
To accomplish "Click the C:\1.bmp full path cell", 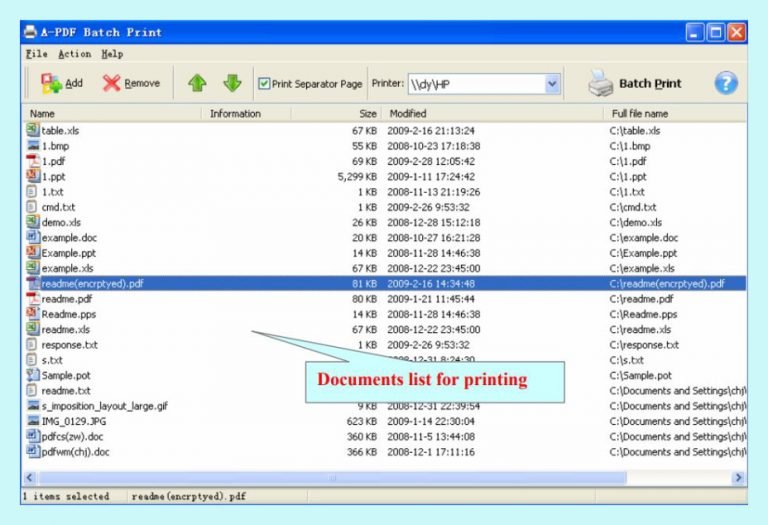I will pyautogui.click(x=630, y=146).
